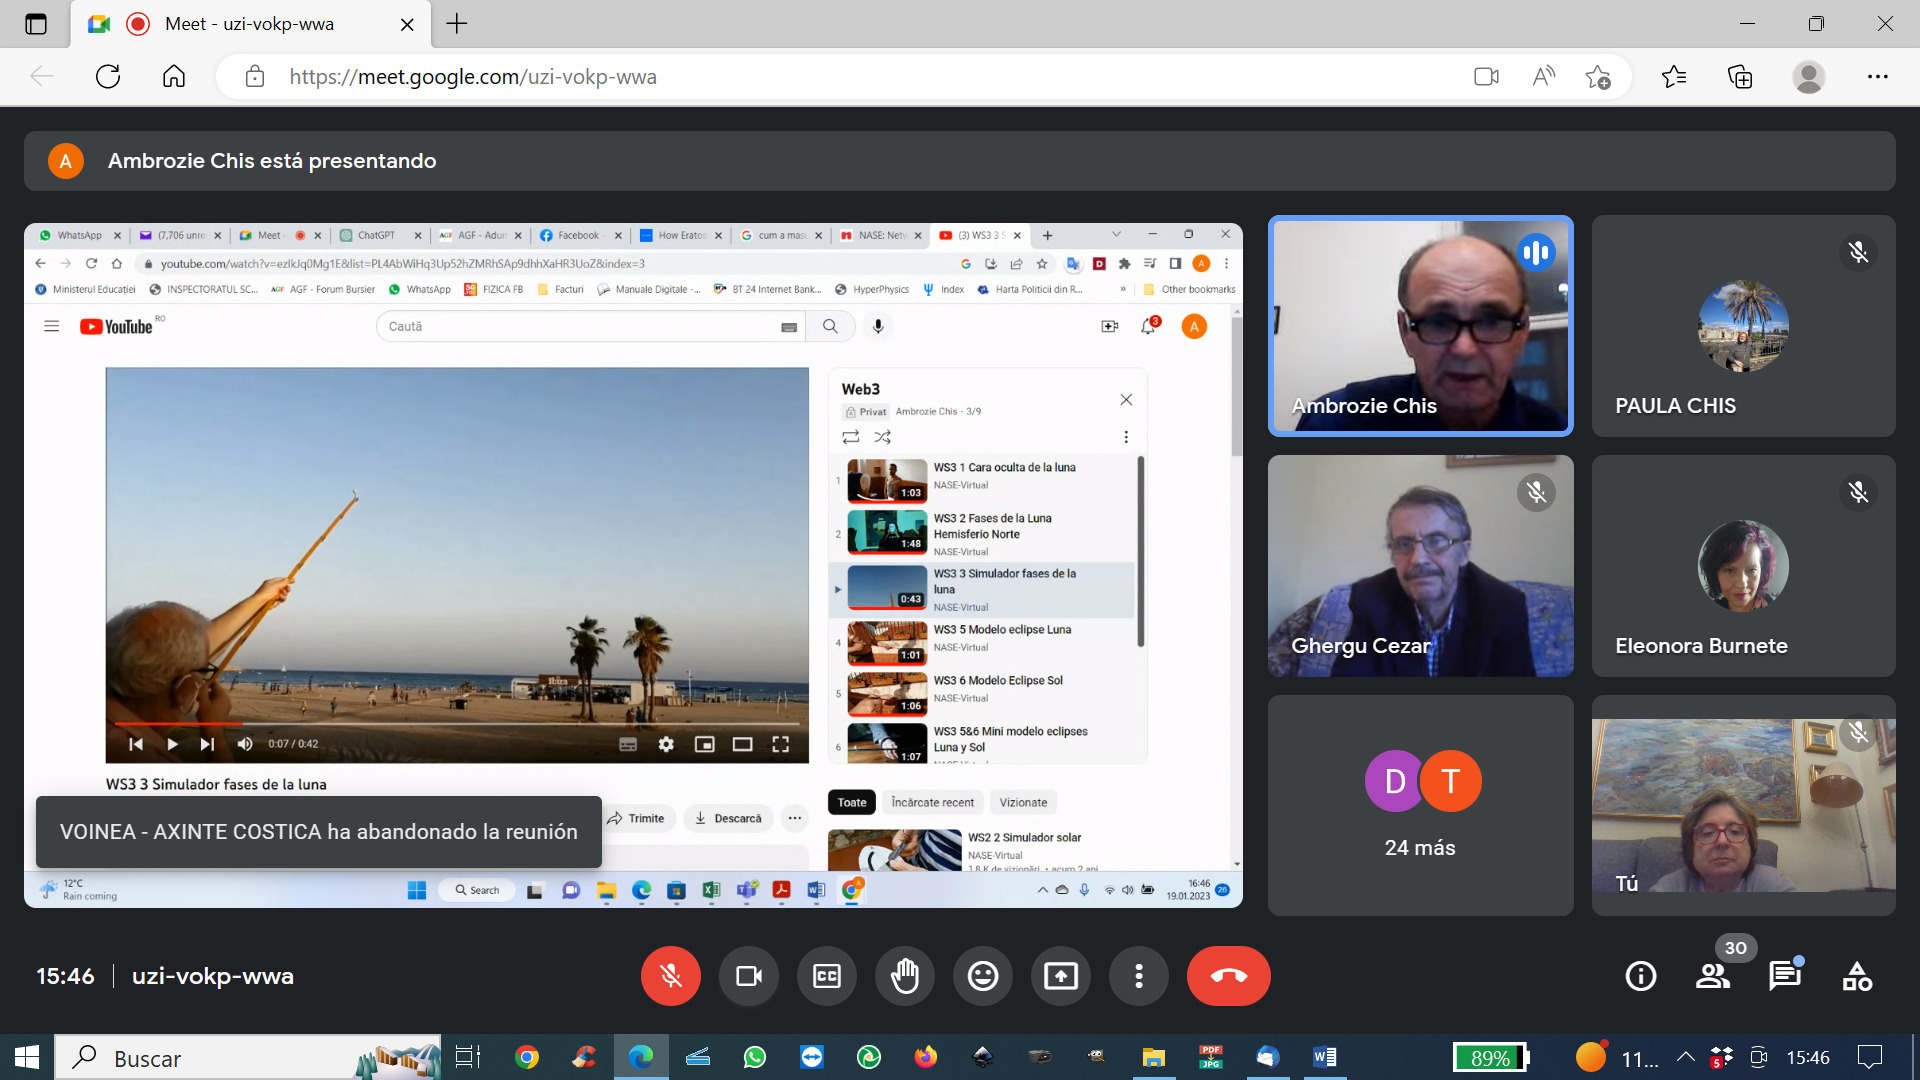The image size is (1920, 1080).
Task: Select the Eleonora Burnete participant tile
Action: coord(1743,566)
